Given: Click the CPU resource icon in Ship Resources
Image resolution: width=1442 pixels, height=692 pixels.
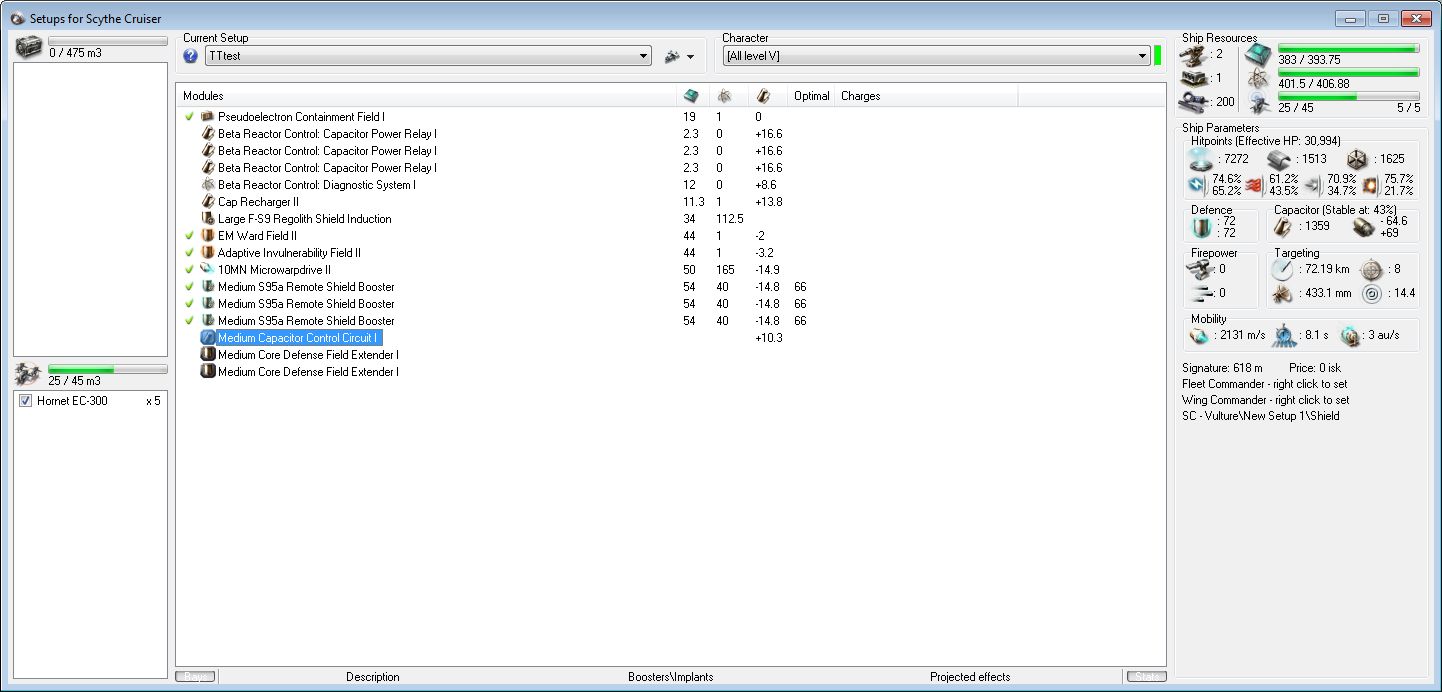Looking at the screenshot, I should [x=1260, y=55].
